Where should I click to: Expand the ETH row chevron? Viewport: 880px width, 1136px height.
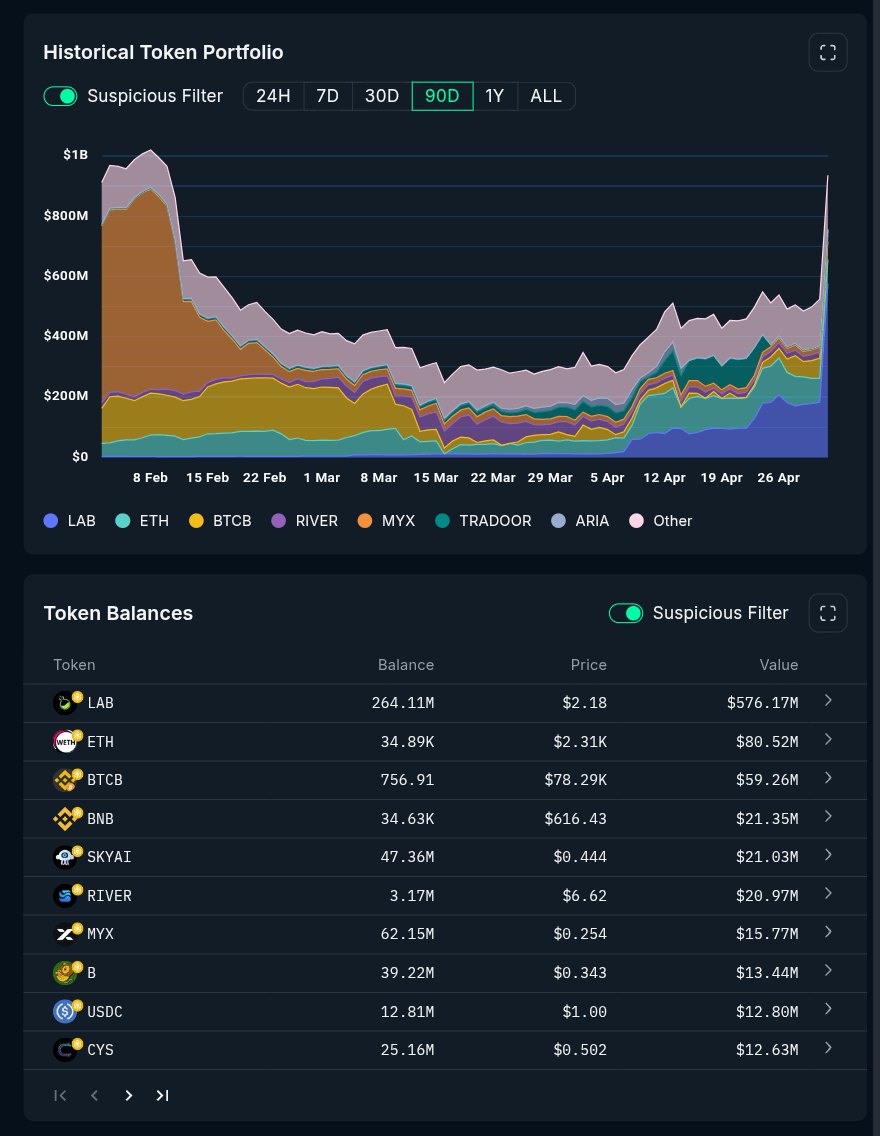(x=829, y=739)
